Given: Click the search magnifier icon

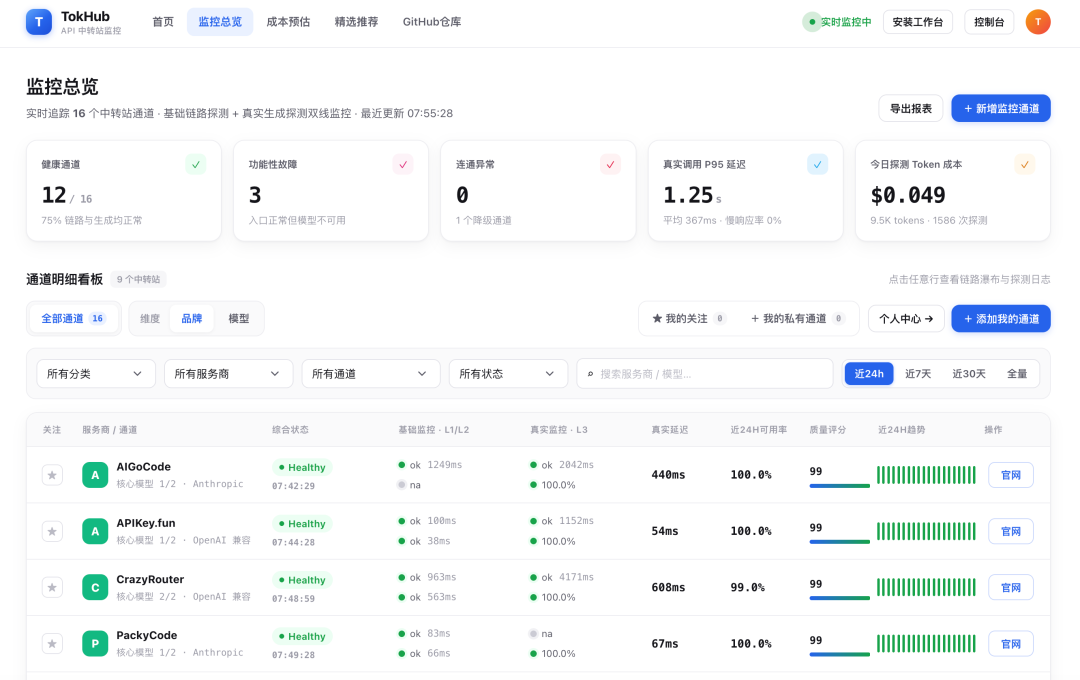Looking at the screenshot, I should pyautogui.click(x=590, y=374).
